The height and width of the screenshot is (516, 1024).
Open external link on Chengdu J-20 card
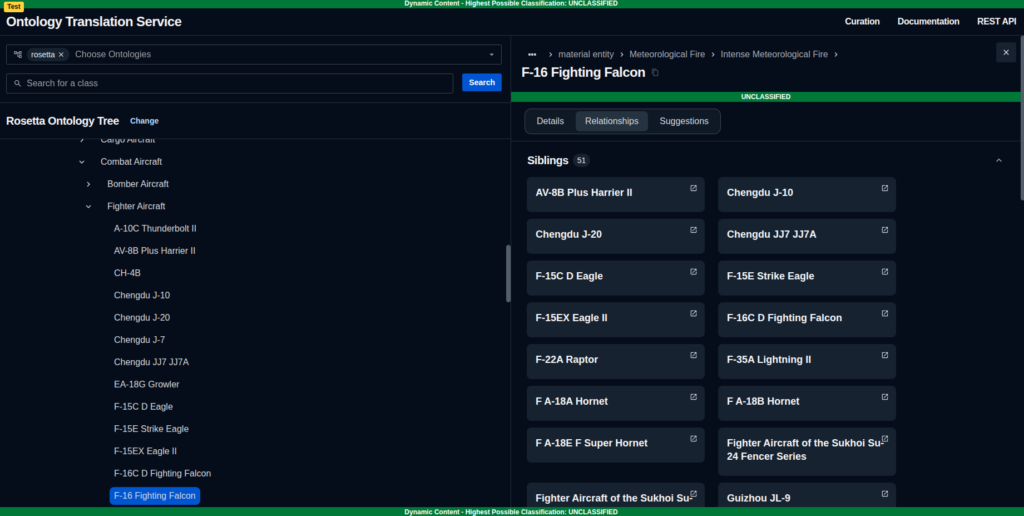[694, 230]
